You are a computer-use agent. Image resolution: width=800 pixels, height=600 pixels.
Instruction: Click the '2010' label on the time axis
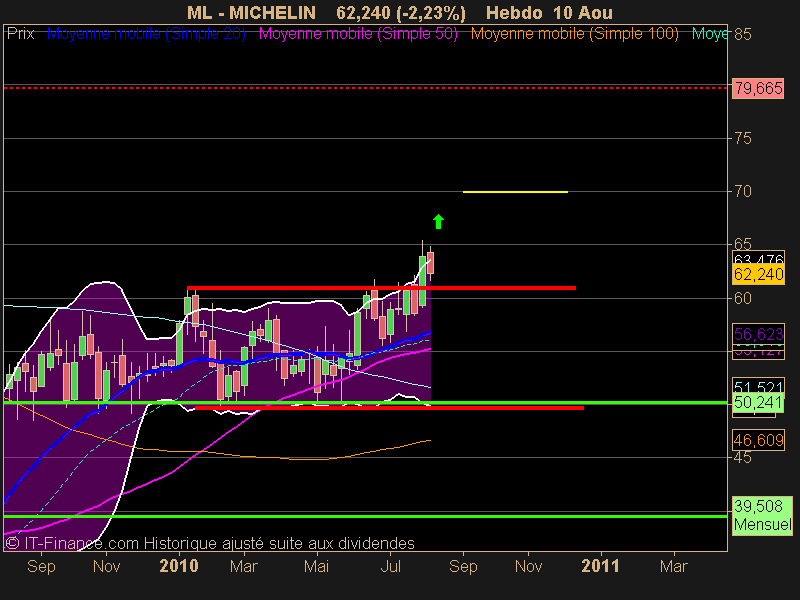coord(179,566)
